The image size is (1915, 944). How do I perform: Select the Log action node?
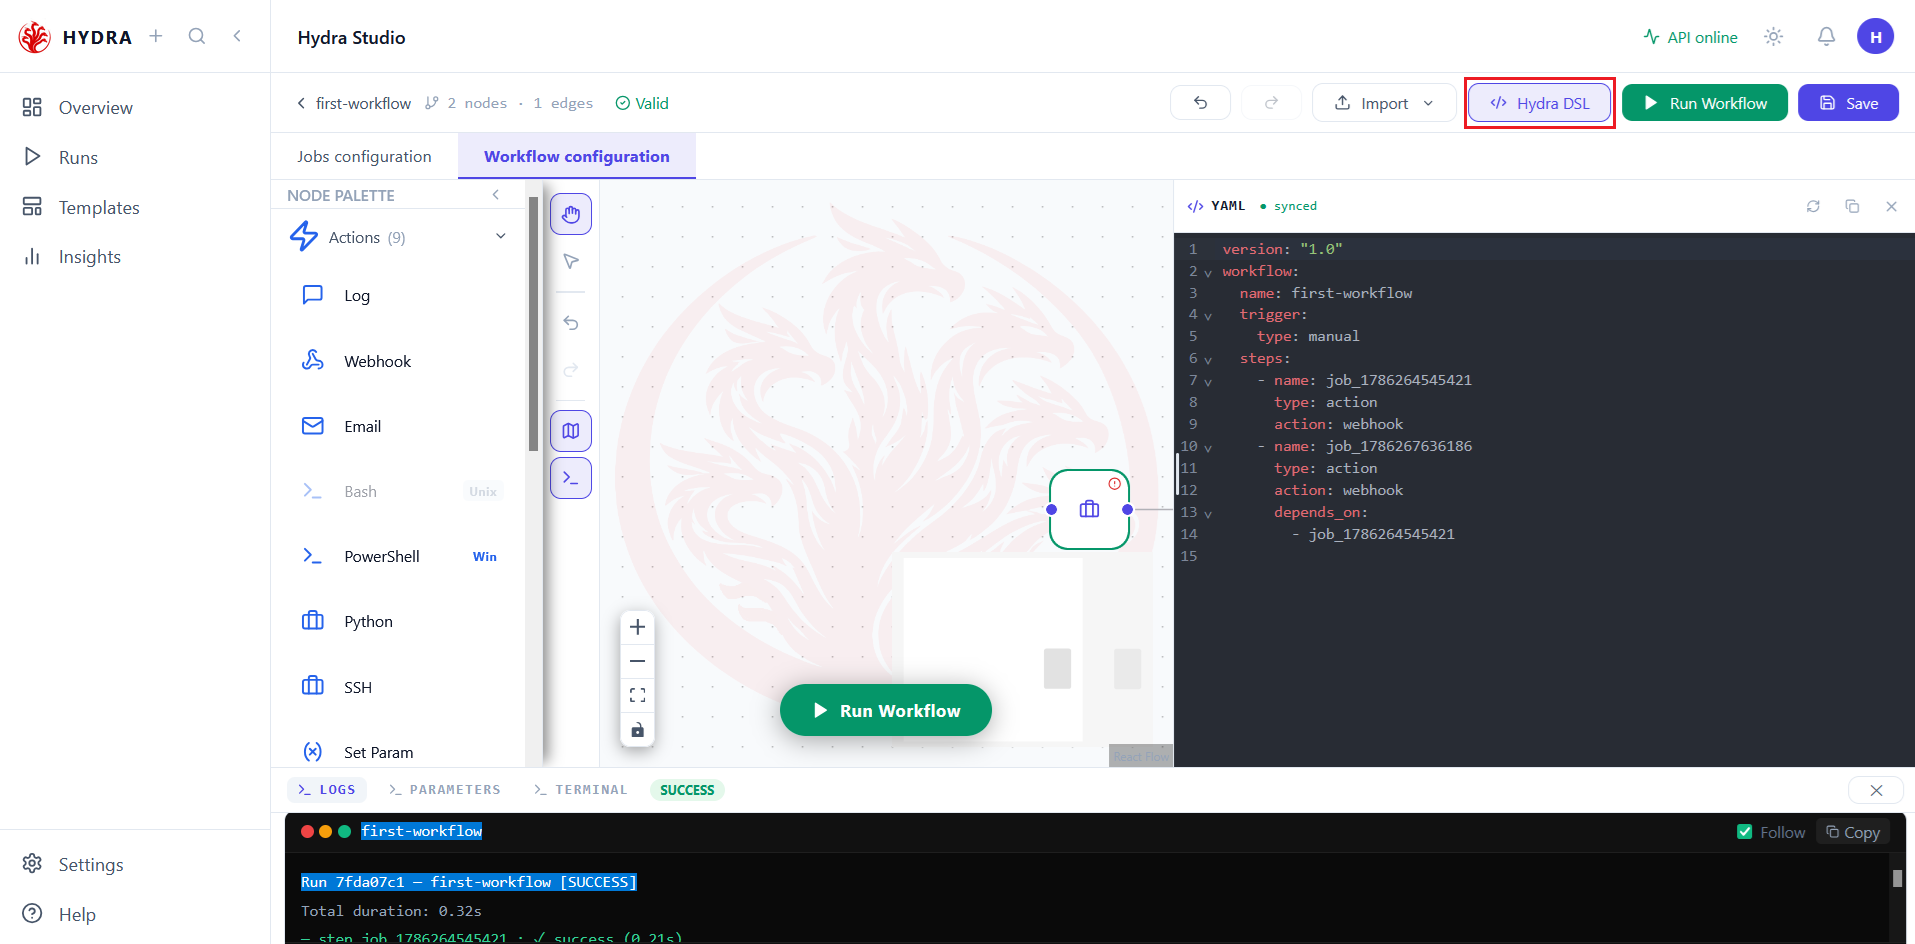click(400, 295)
